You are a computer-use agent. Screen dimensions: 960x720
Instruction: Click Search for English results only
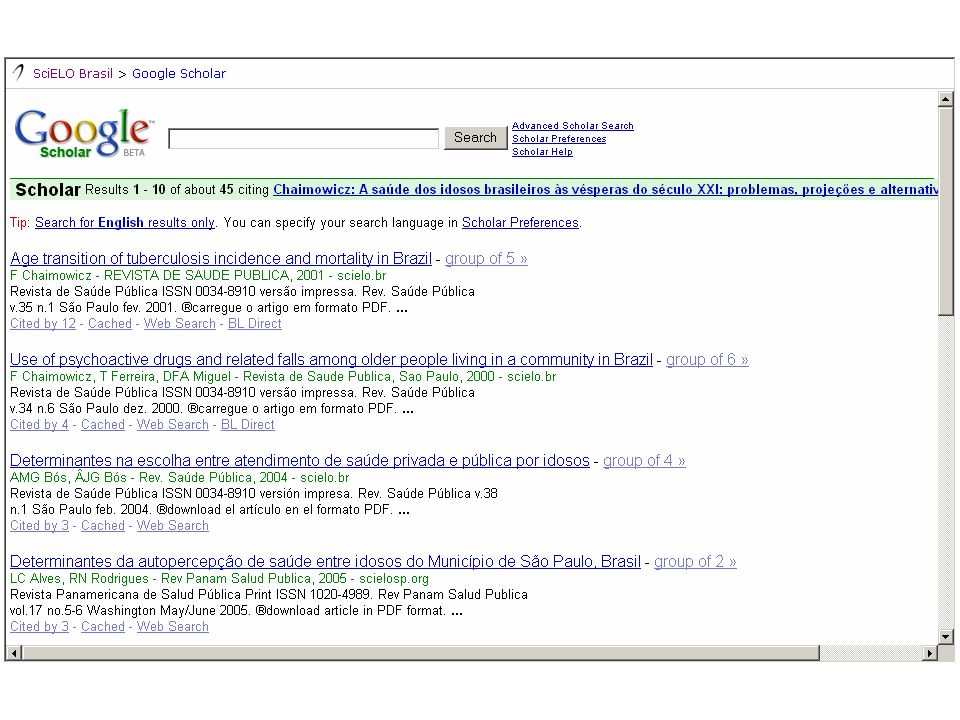point(125,222)
